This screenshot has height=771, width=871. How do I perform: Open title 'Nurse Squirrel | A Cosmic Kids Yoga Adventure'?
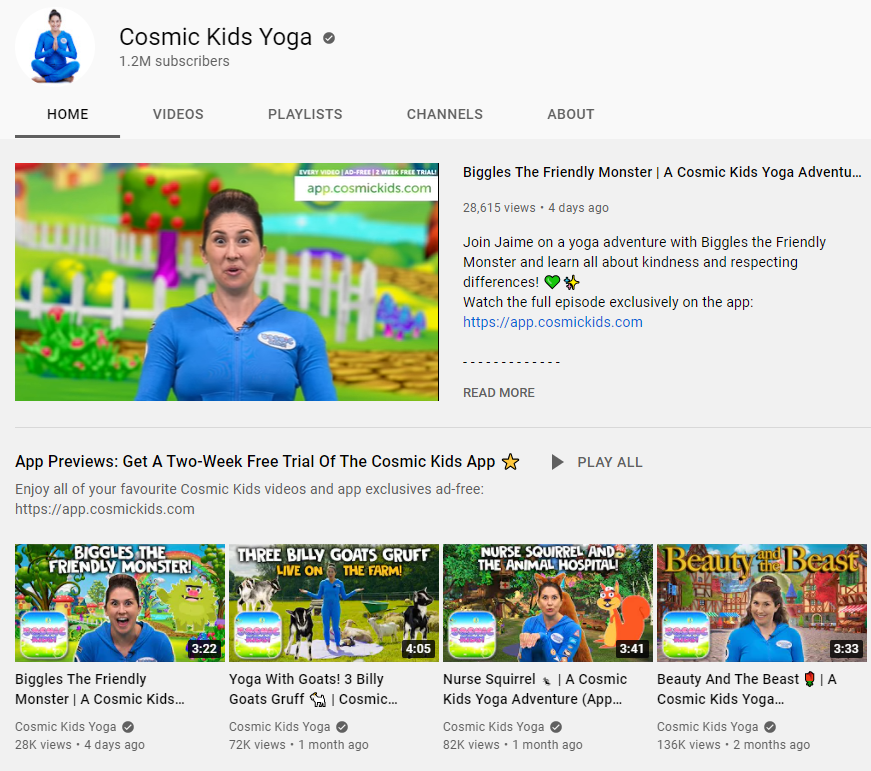pyautogui.click(x=535, y=689)
